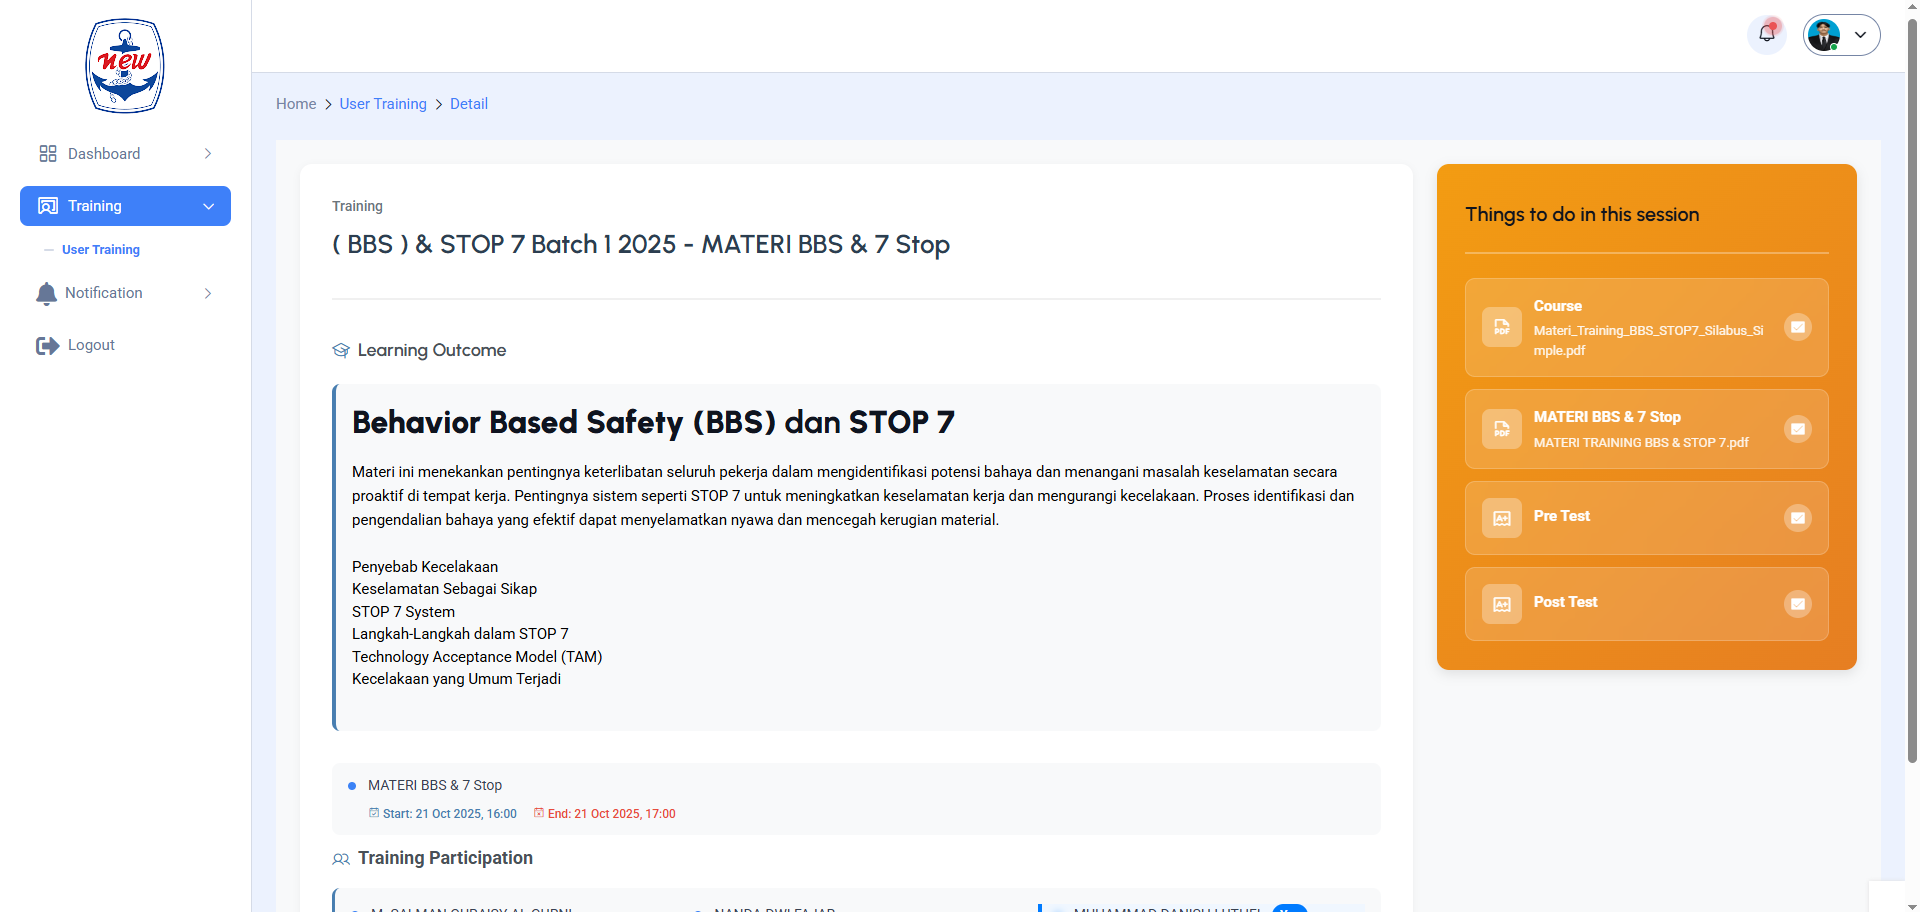This screenshot has width=1920, height=912.
Task: Click the Learning Outcome graduation cap icon
Action: (x=341, y=350)
